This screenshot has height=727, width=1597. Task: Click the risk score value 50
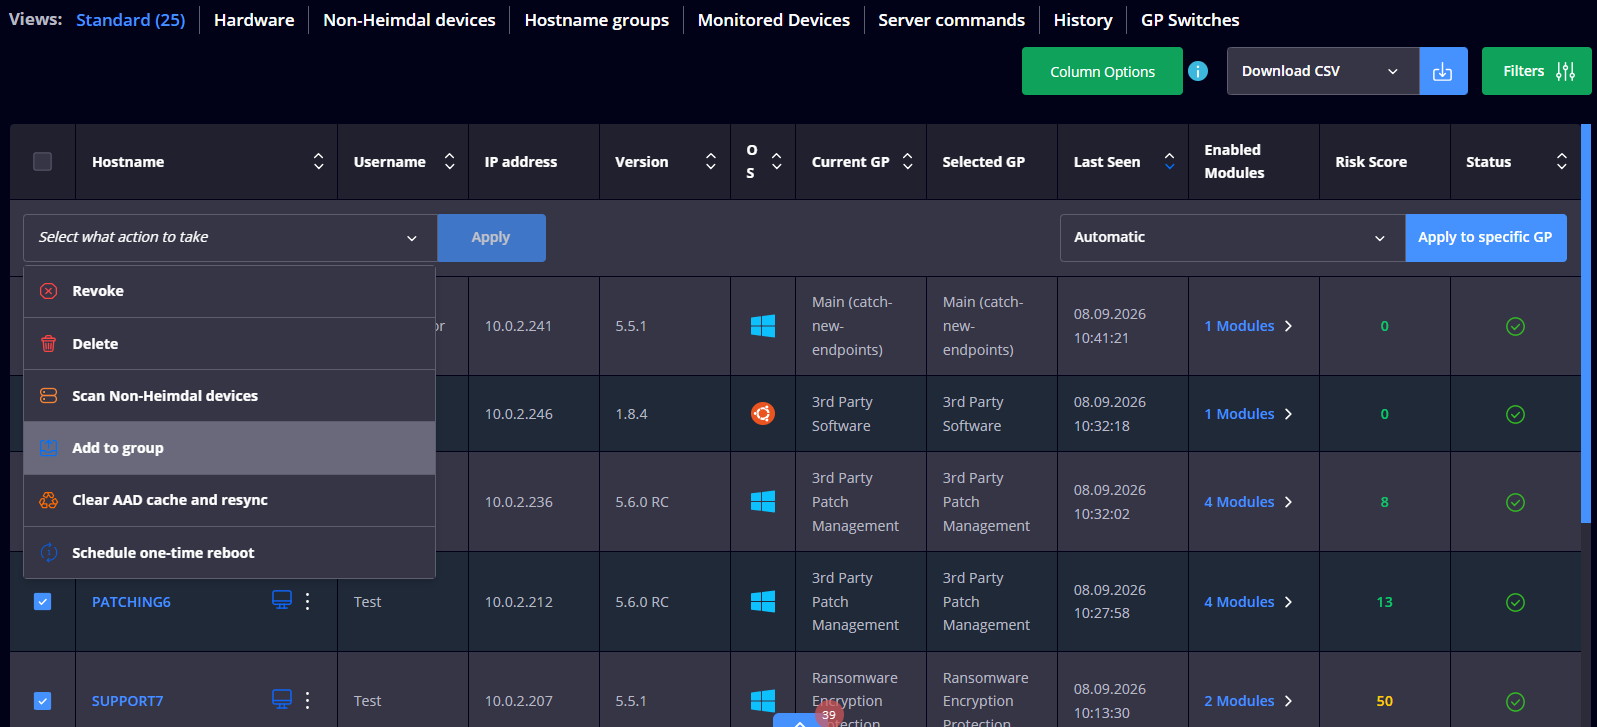coord(1384,701)
